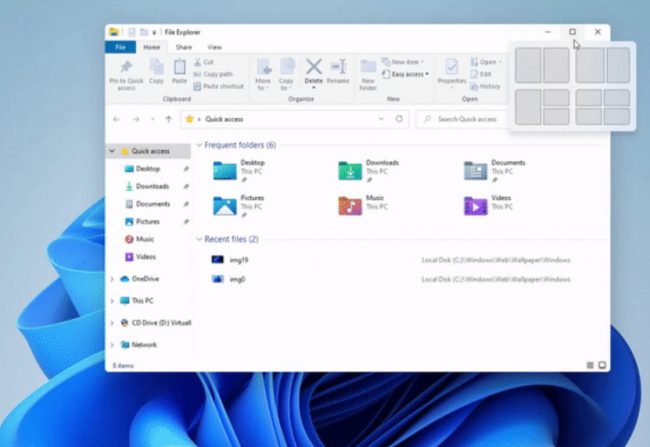Switch to the Share ribbon tab
The image size is (650, 447).
(x=184, y=47)
